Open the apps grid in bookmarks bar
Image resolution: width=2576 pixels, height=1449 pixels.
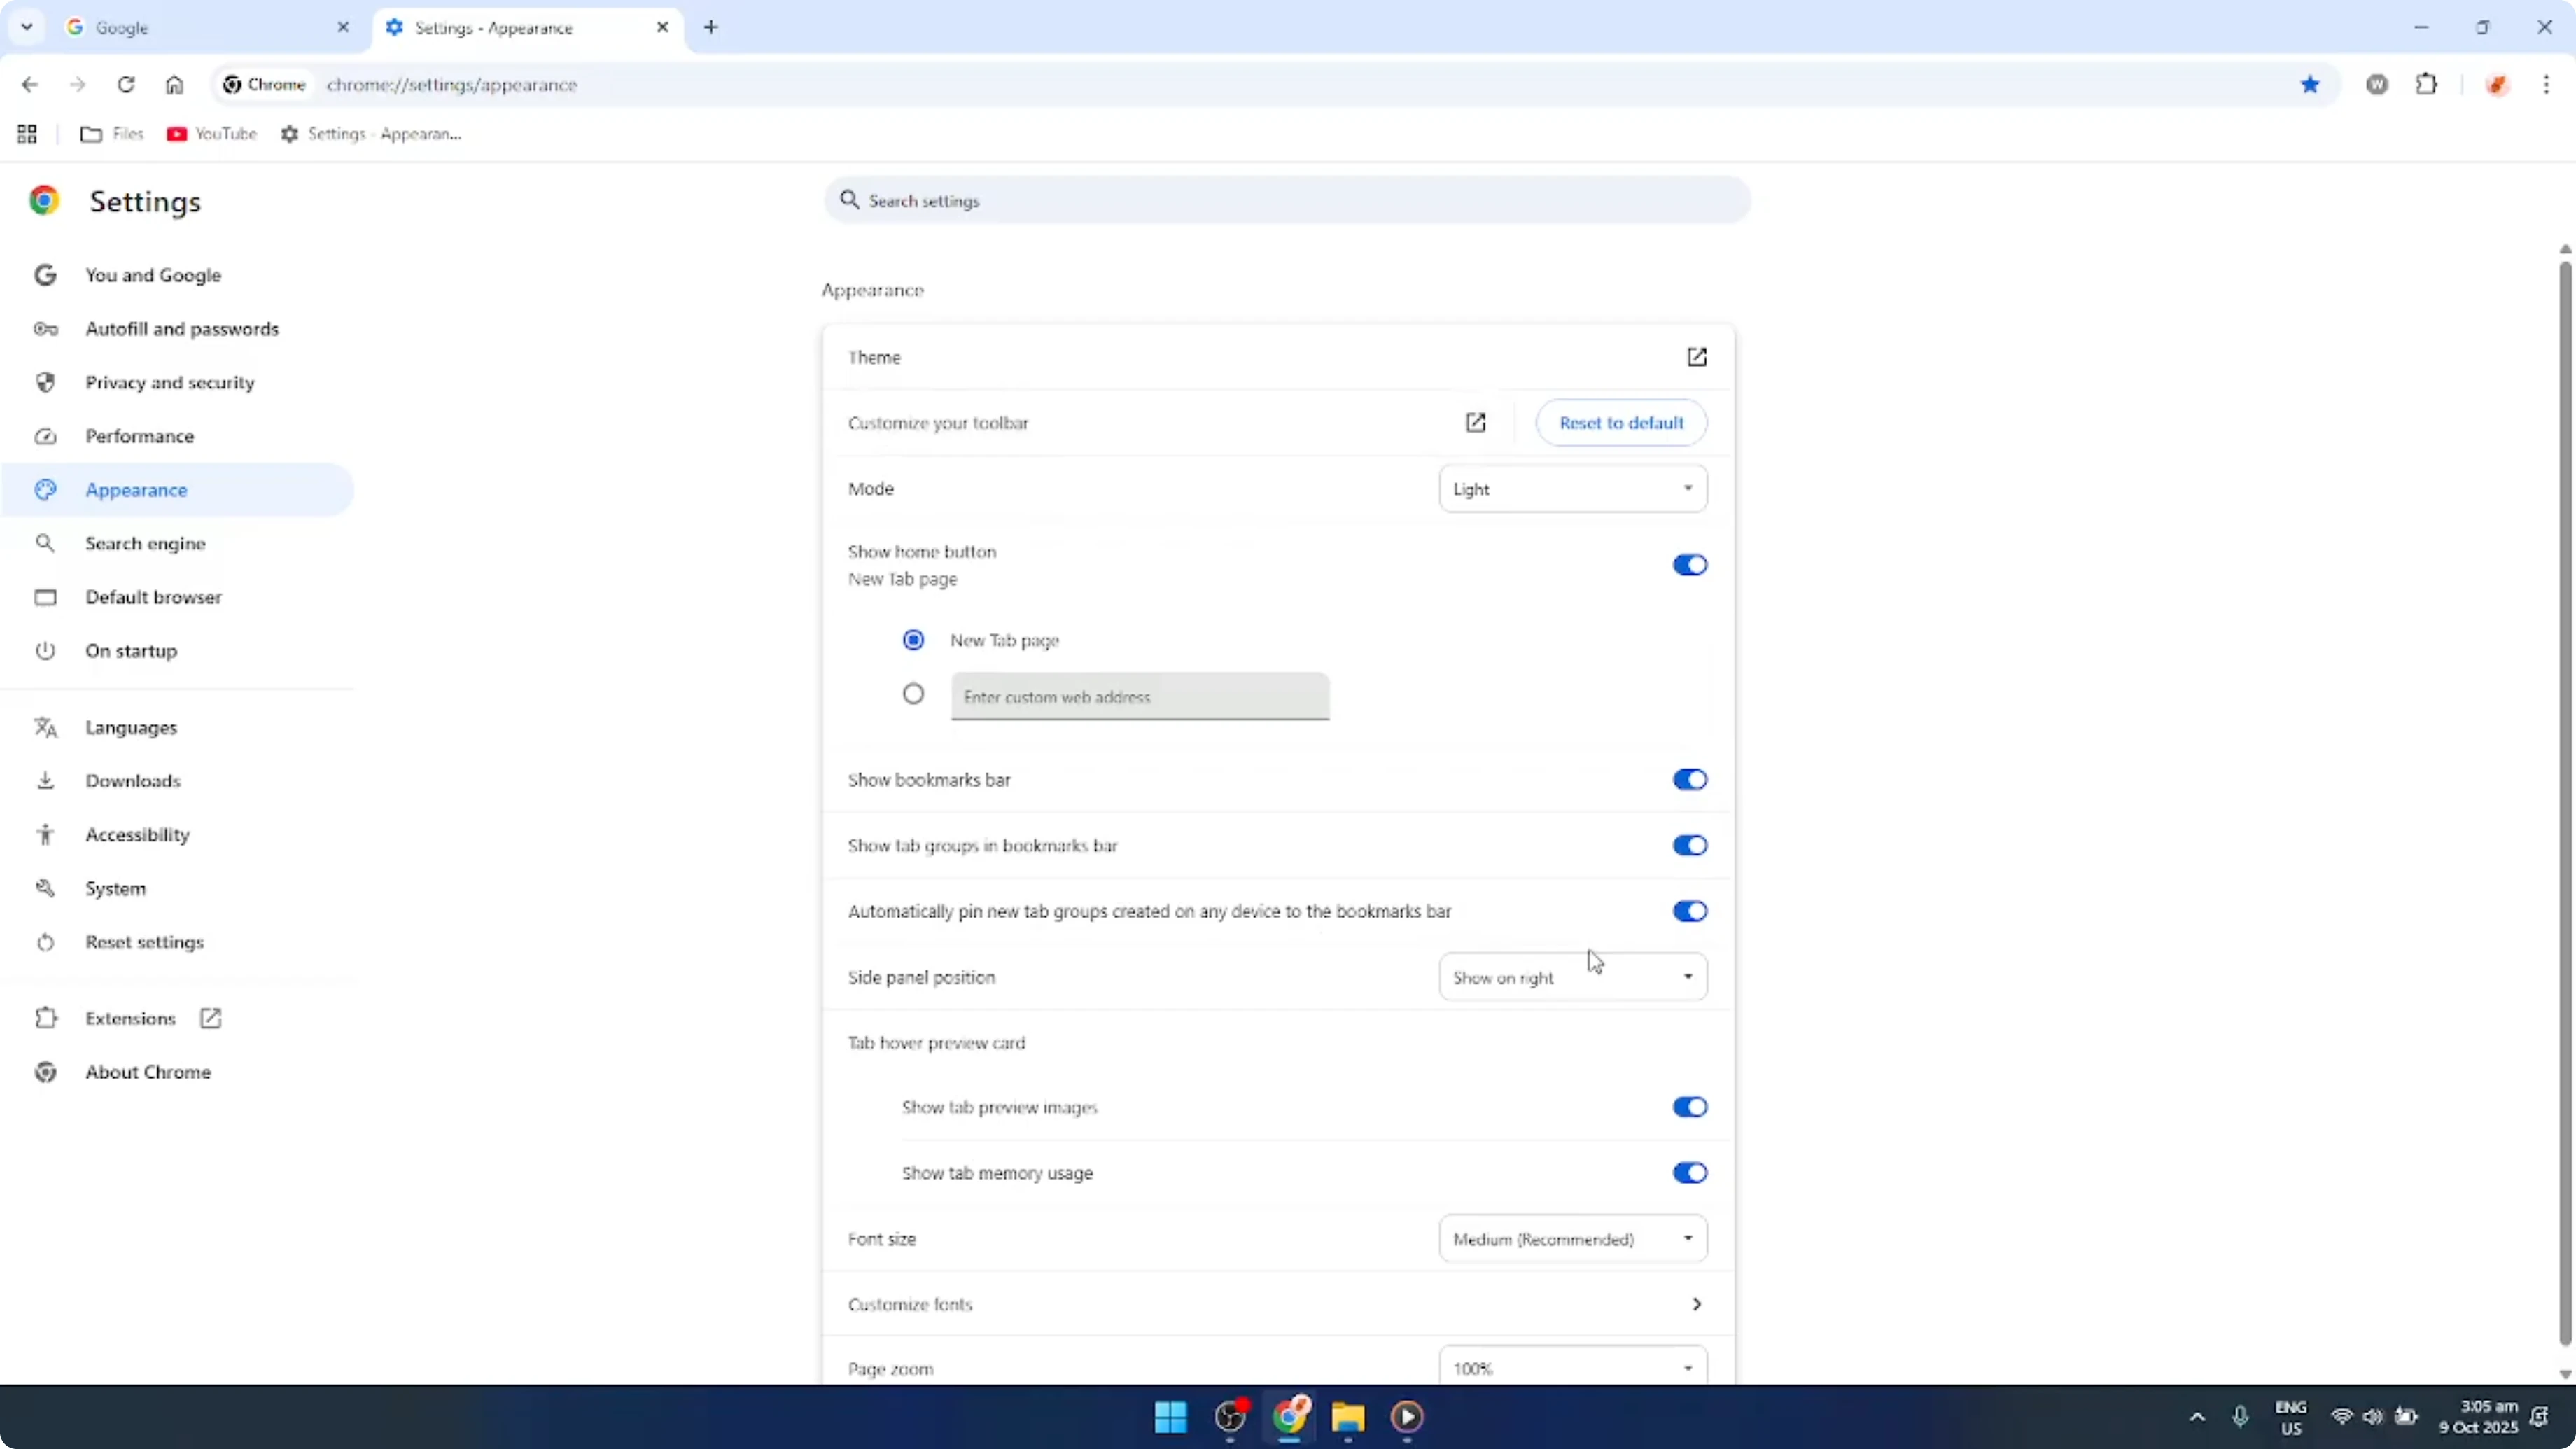pos(27,134)
